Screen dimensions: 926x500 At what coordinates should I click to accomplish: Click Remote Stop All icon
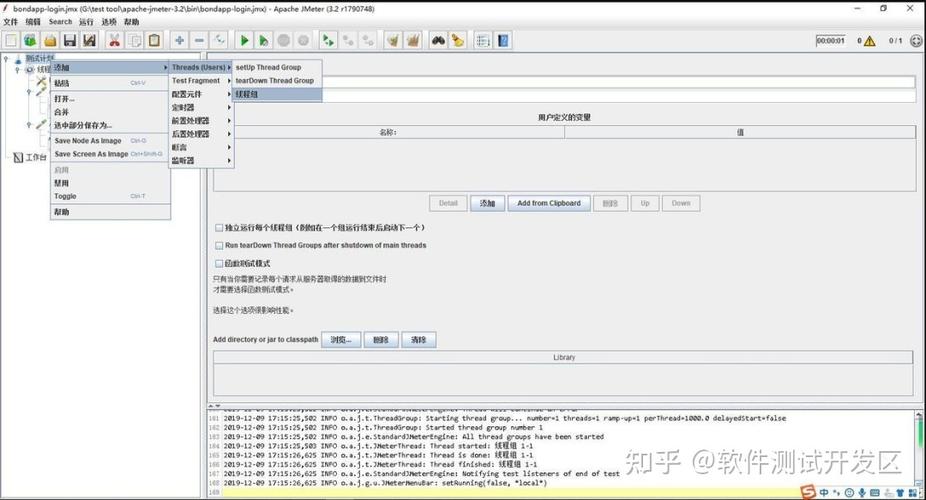tap(348, 40)
